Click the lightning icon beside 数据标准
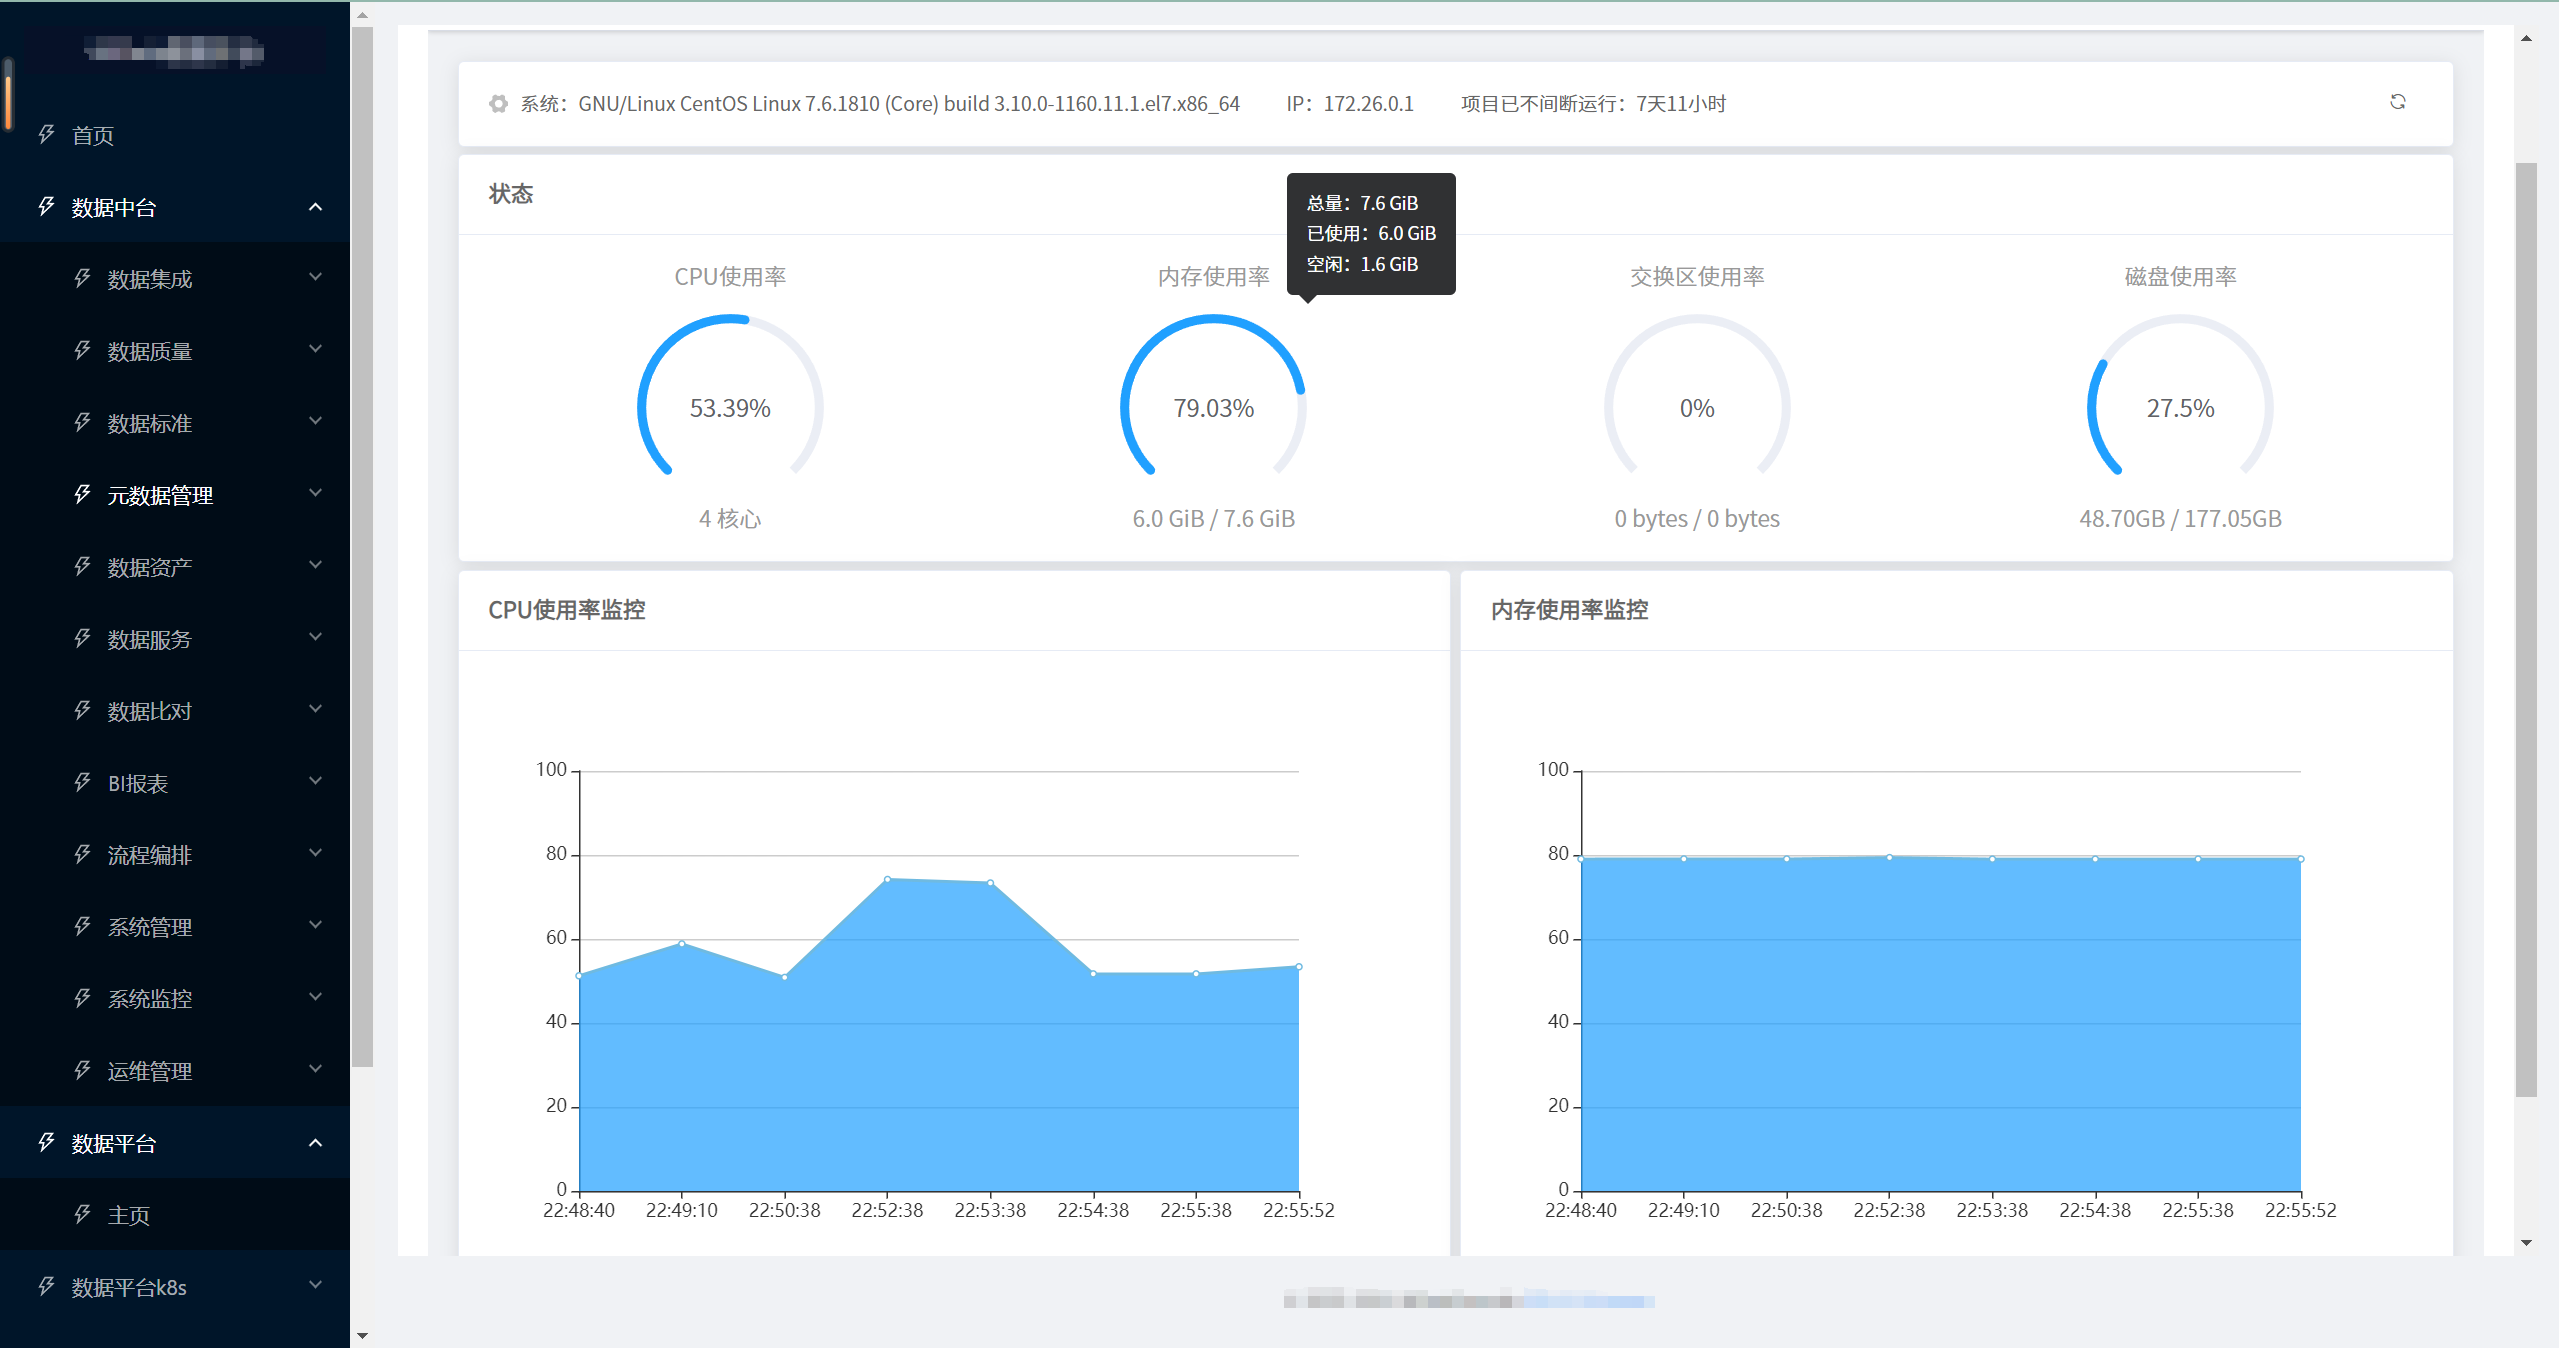Screen dimensions: 2559x1348 point(82,422)
